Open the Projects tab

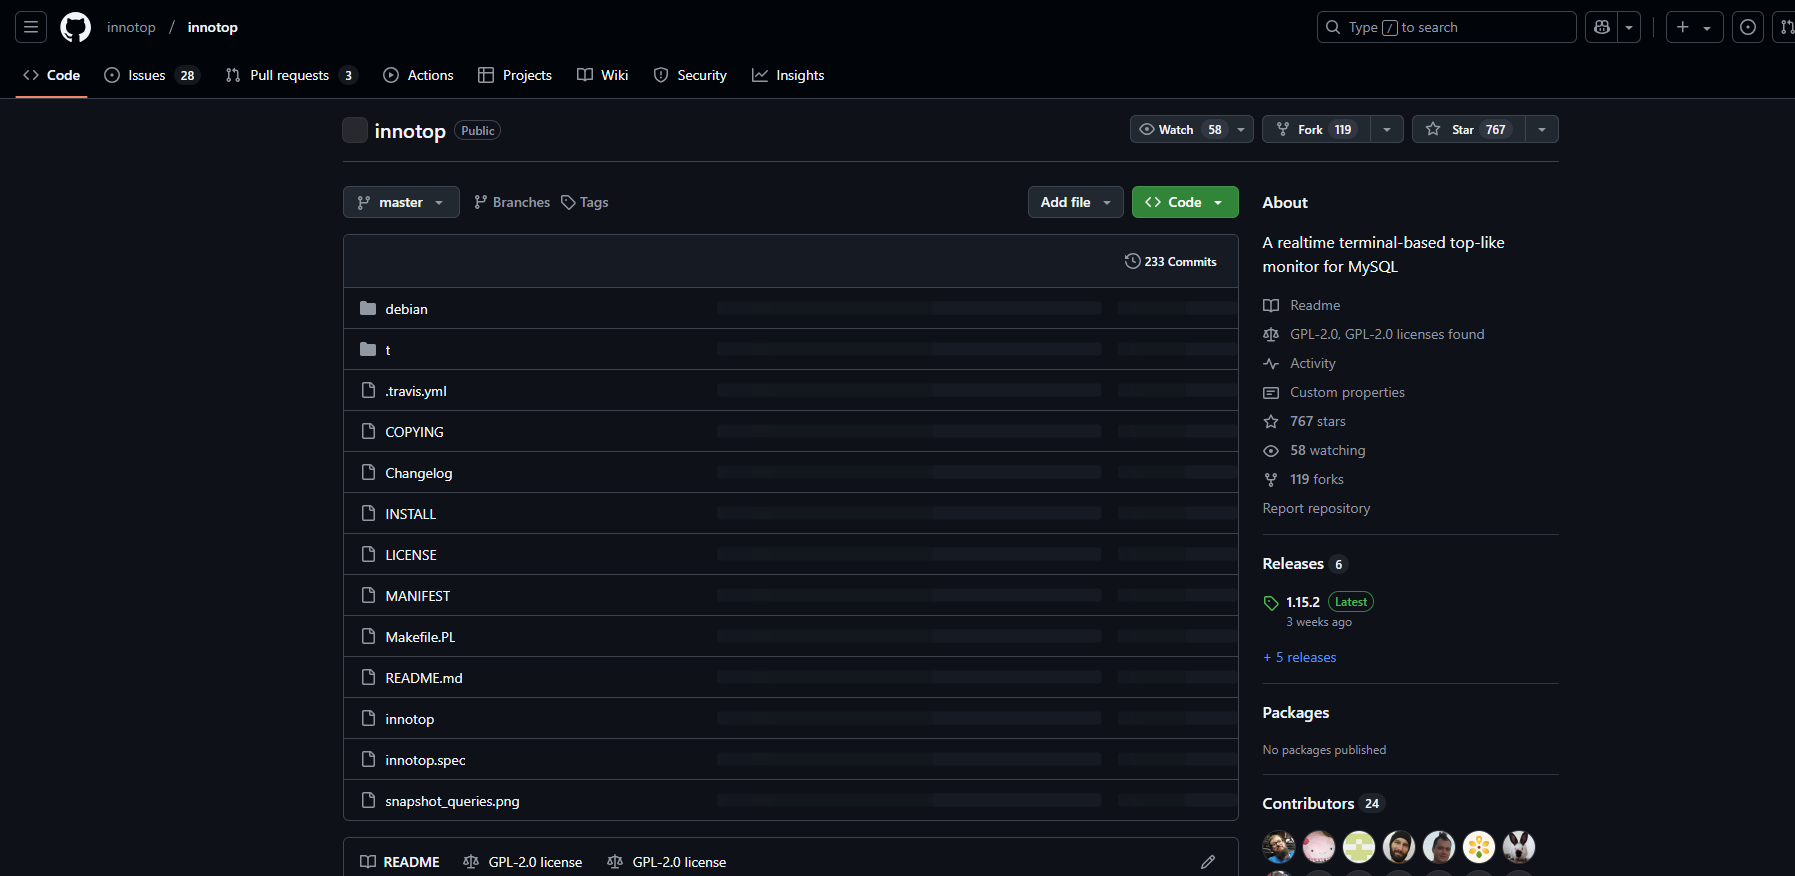515,75
